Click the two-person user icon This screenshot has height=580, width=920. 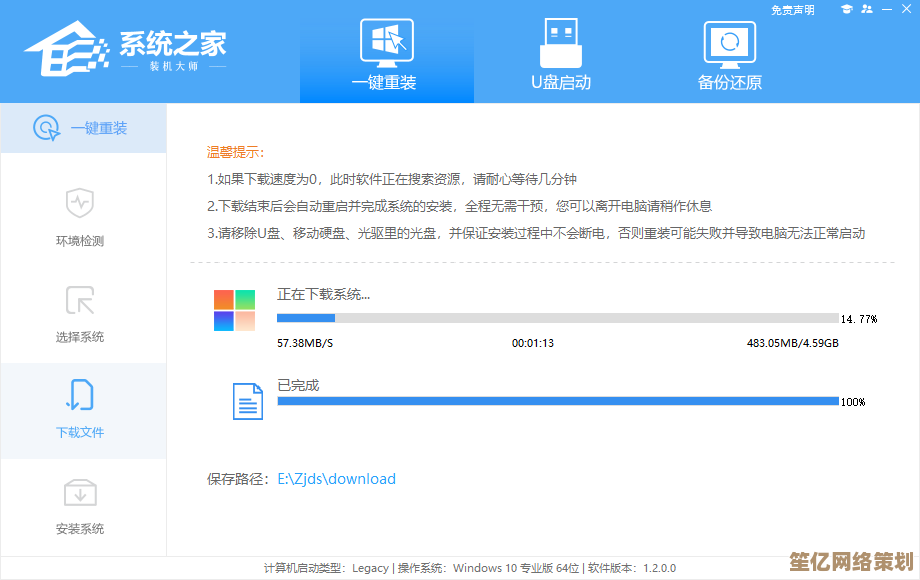coord(867,10)
